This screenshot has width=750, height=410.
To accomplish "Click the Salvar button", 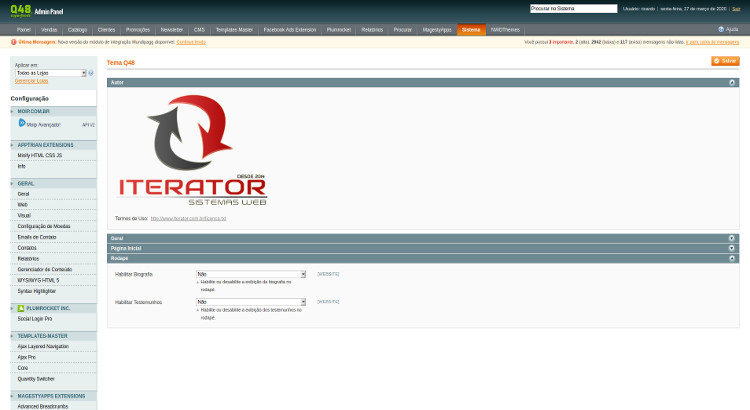I will pyautogui.click(x=725, y=61).
